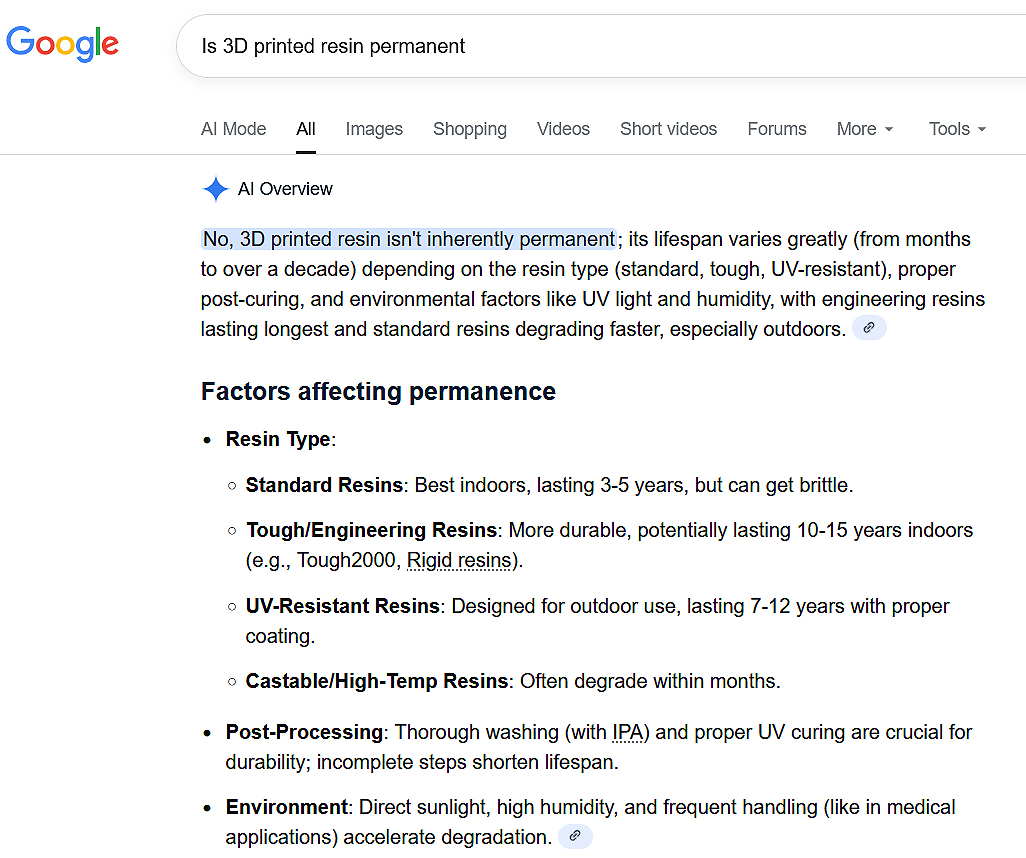Click the underlined IPA term

[628, 732]
